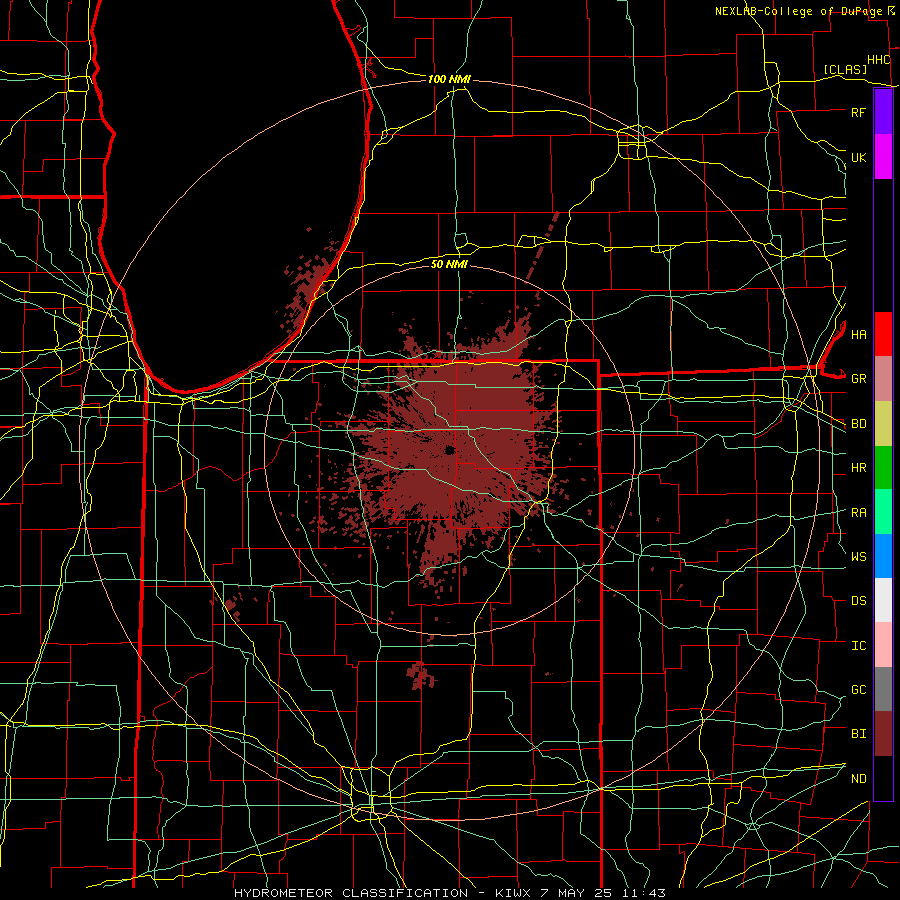This screenshot has width=900, height=900.
Task: Click the echo patch along Lake Michigan's southeast shore
Action: pyautogui.click(x=307, y=287)
